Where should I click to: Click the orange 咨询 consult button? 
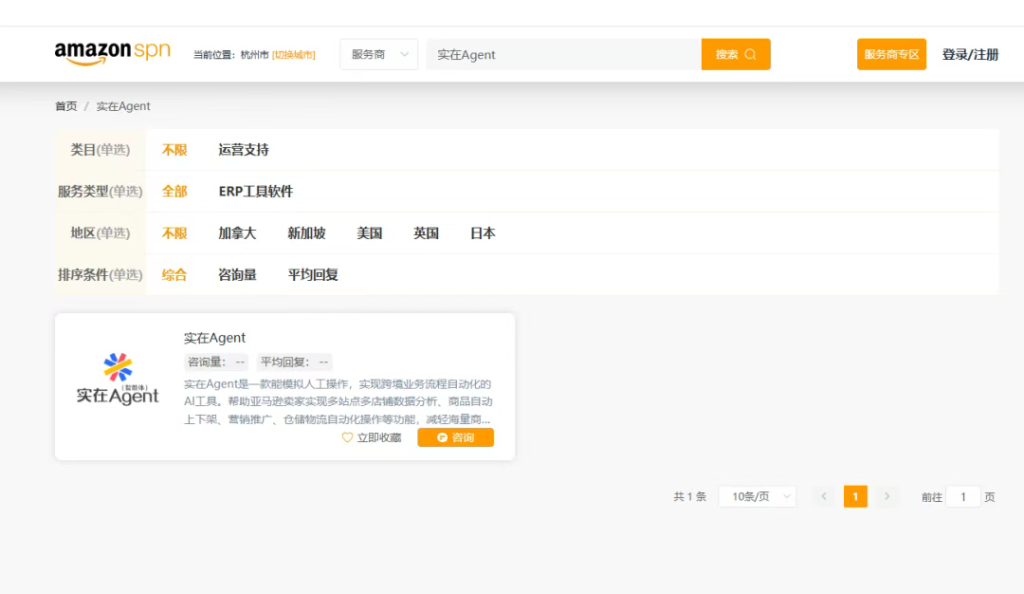[x=455, y=438]
